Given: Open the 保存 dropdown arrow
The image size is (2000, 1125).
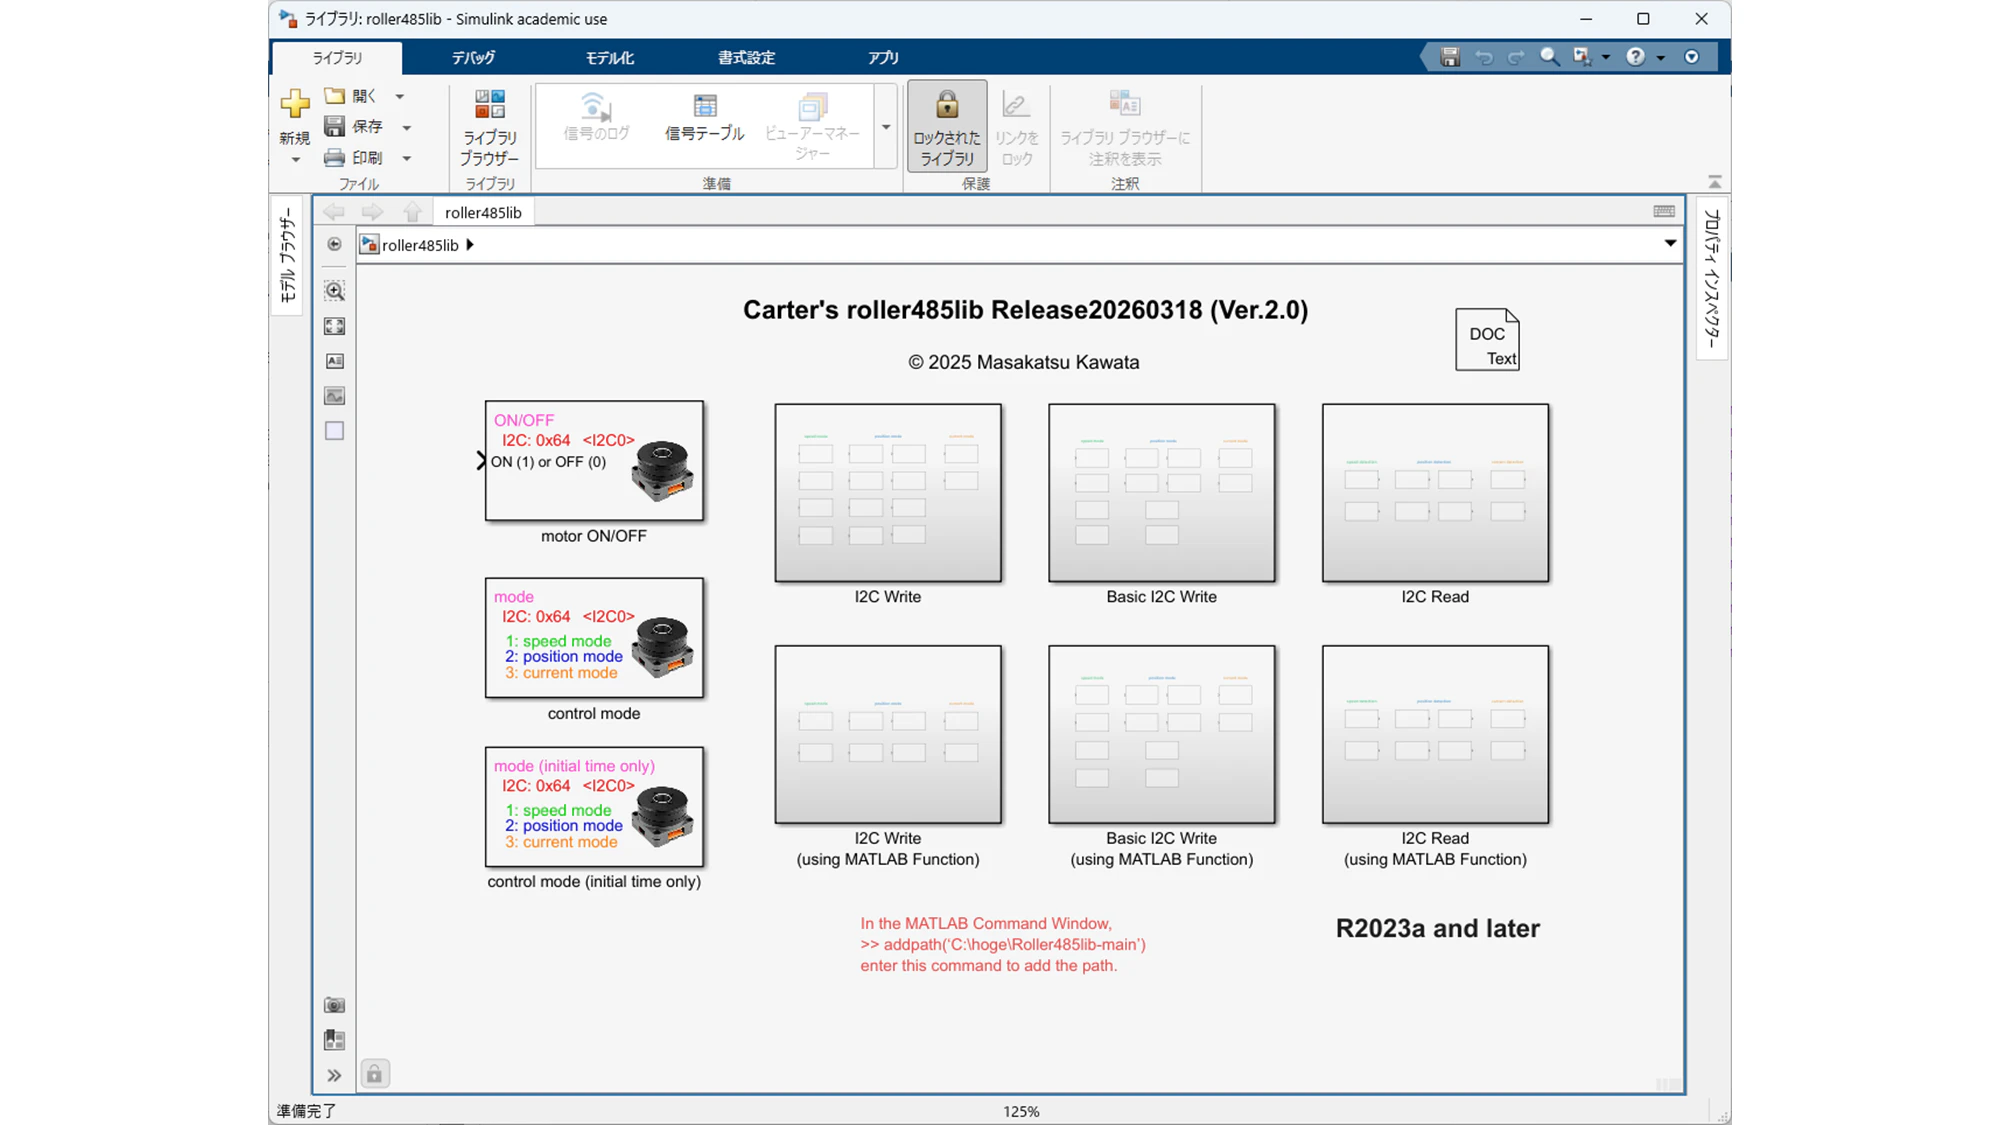Looking at the screenshot, I should point(407,128).
